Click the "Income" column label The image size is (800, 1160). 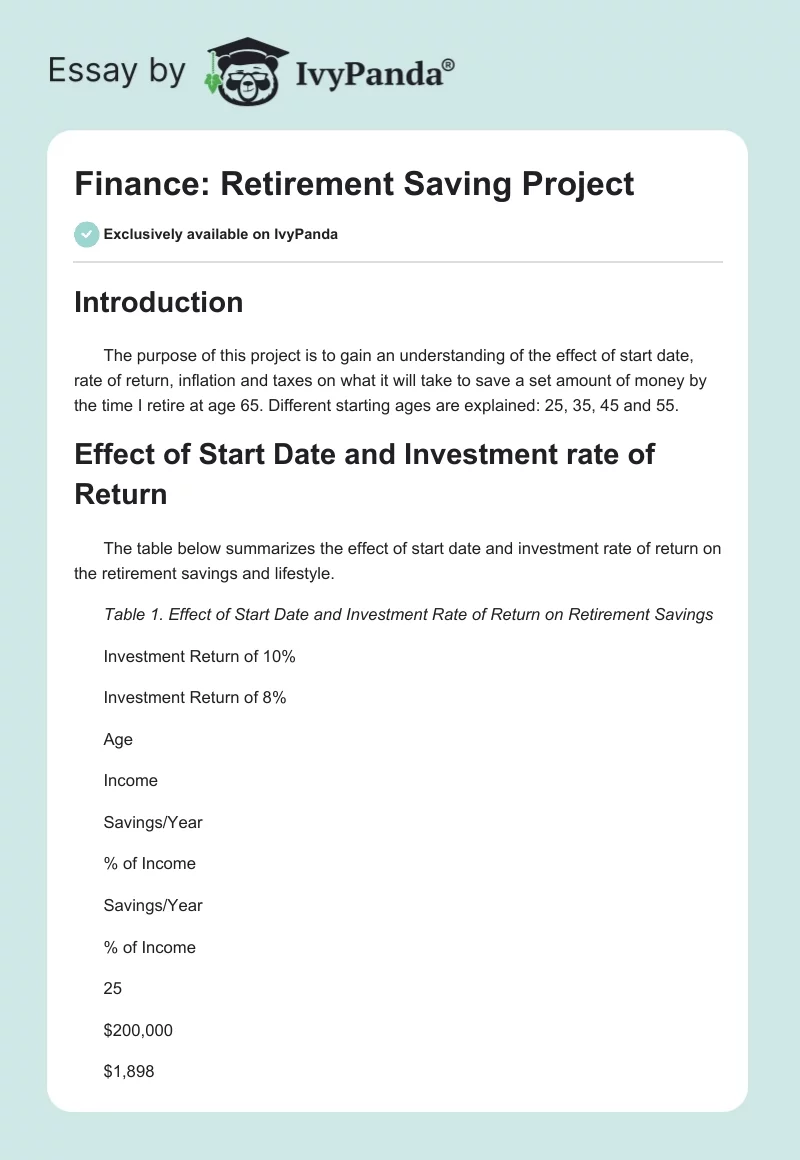(130, 780)
